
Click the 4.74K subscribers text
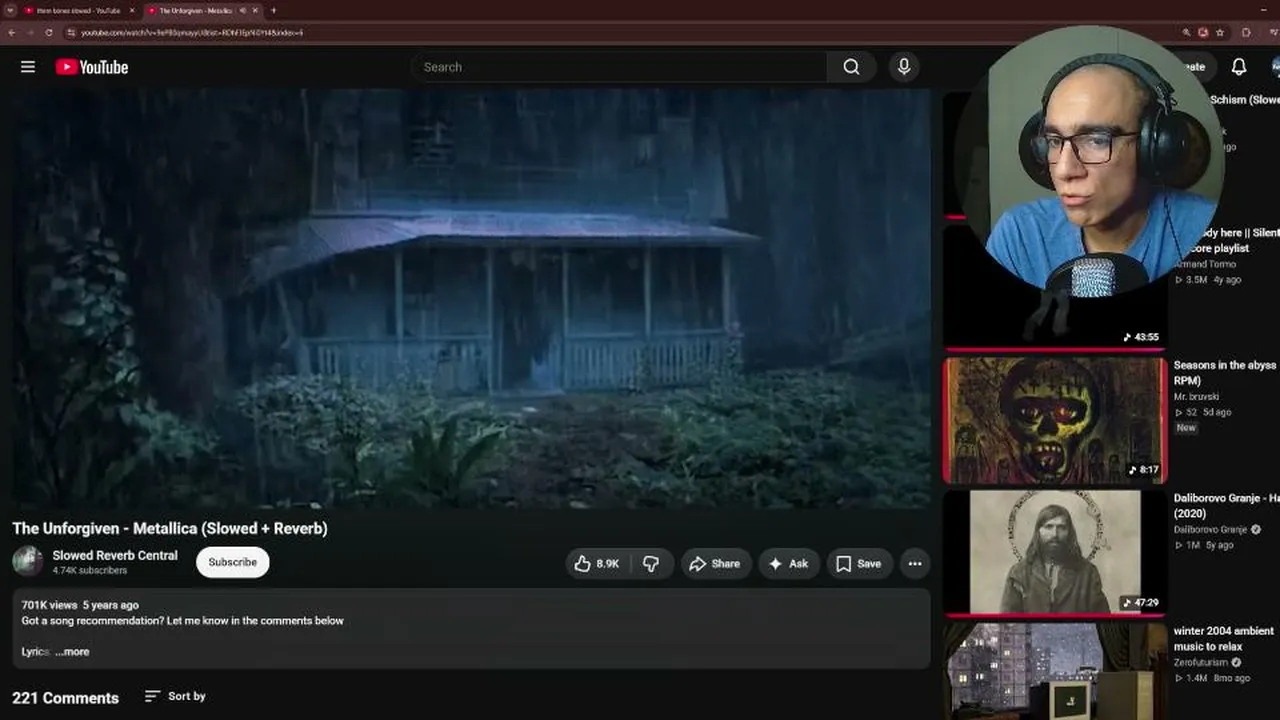click(x=90, y=571)
